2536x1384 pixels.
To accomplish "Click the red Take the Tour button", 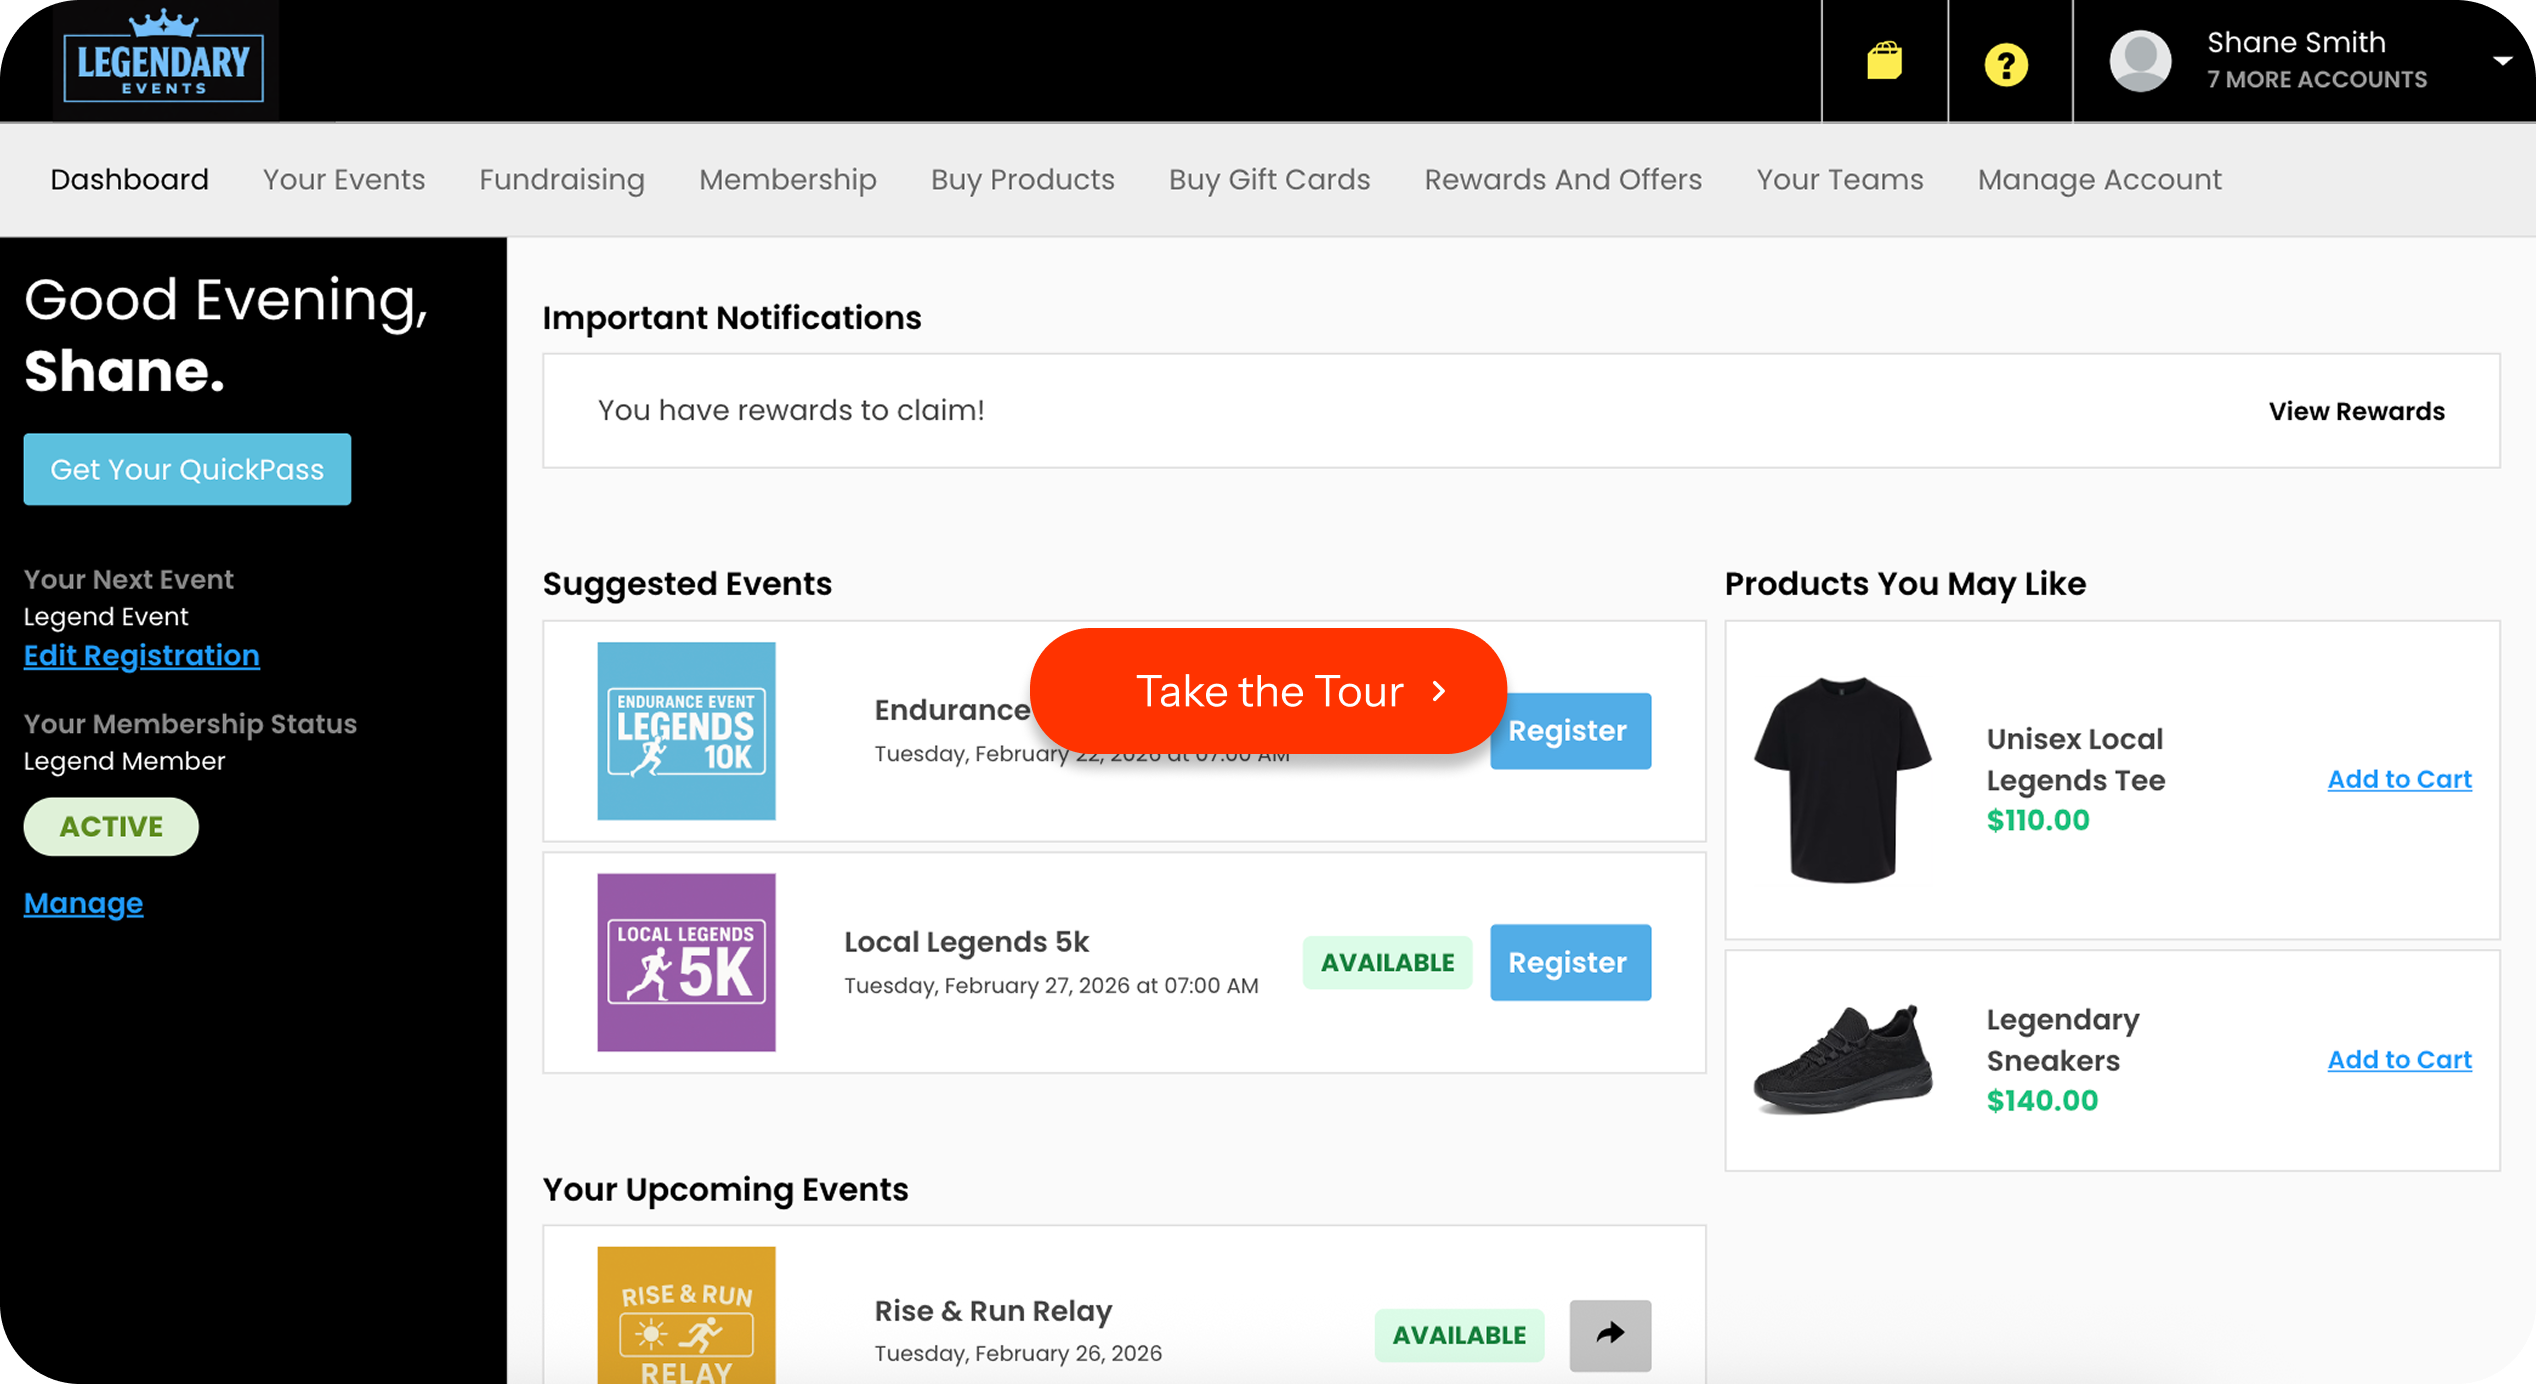I will pyautogui.click(x=1268, y=691).
